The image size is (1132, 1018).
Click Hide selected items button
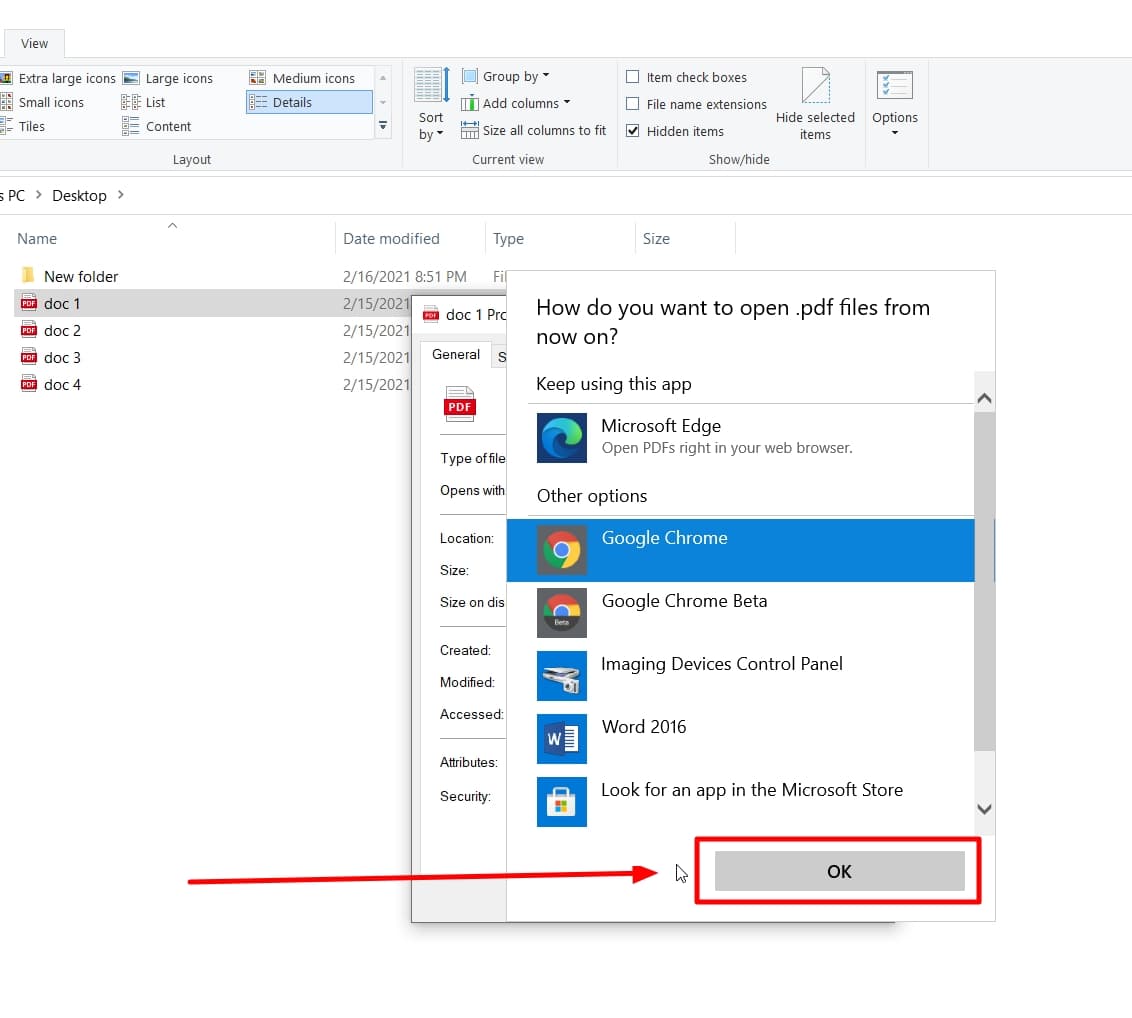[x=816, y=104]
